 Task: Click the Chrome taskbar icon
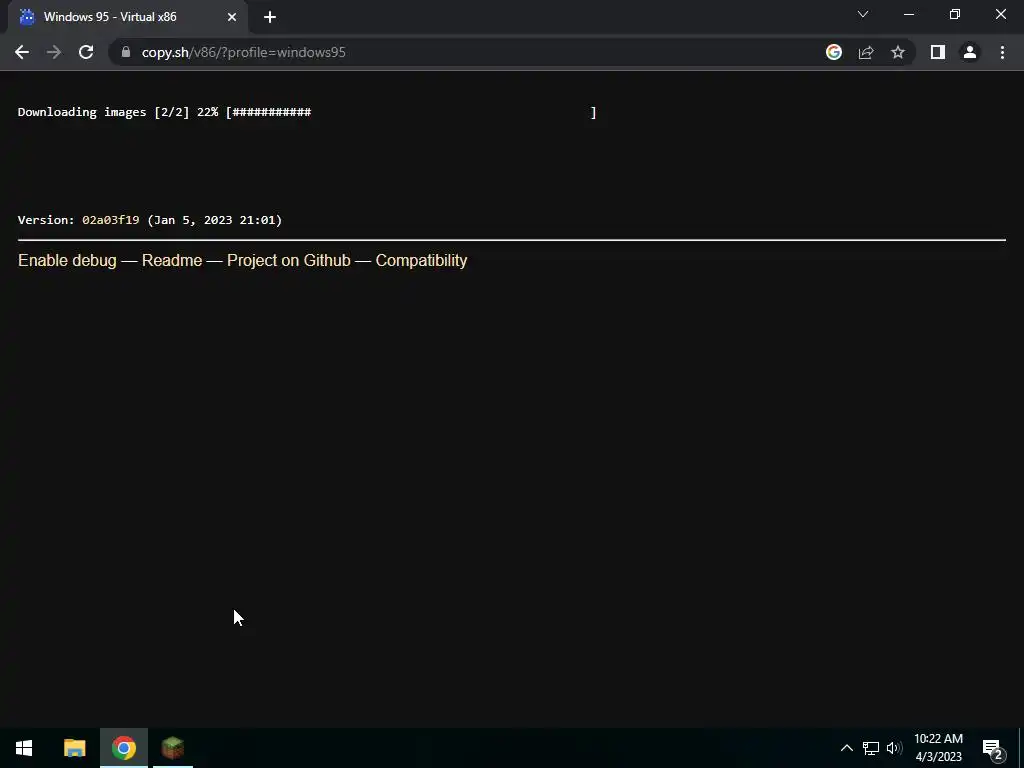pyautogui.click(x=123, y=748)
